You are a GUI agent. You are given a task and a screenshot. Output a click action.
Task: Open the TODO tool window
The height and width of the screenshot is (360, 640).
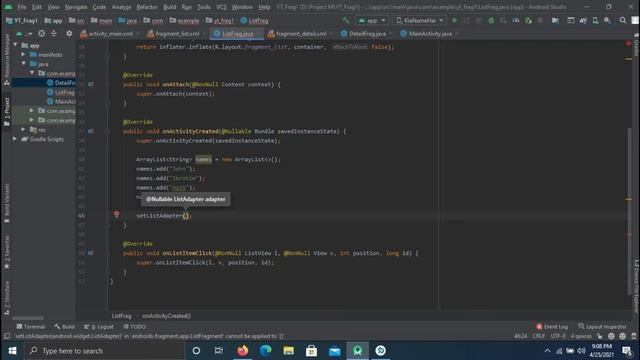pos(134,327)
